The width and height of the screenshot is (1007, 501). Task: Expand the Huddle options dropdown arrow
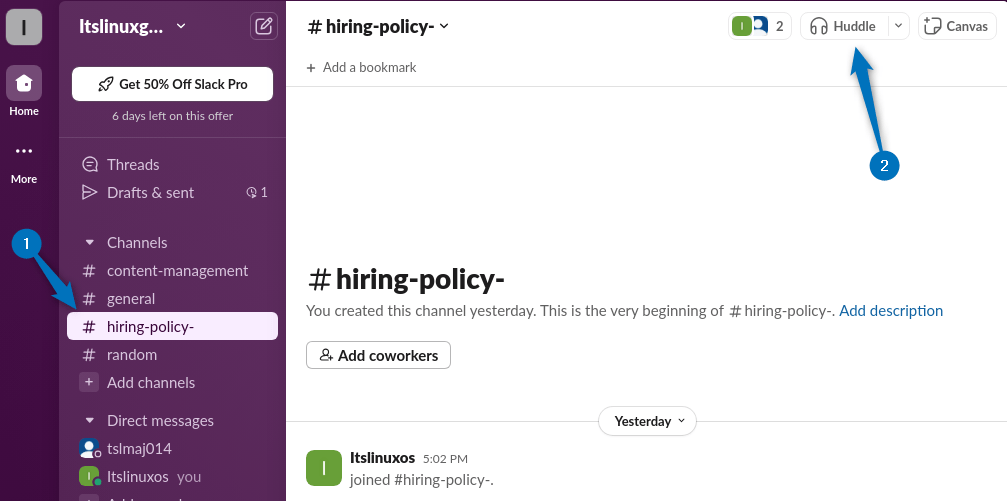[897, 27]
